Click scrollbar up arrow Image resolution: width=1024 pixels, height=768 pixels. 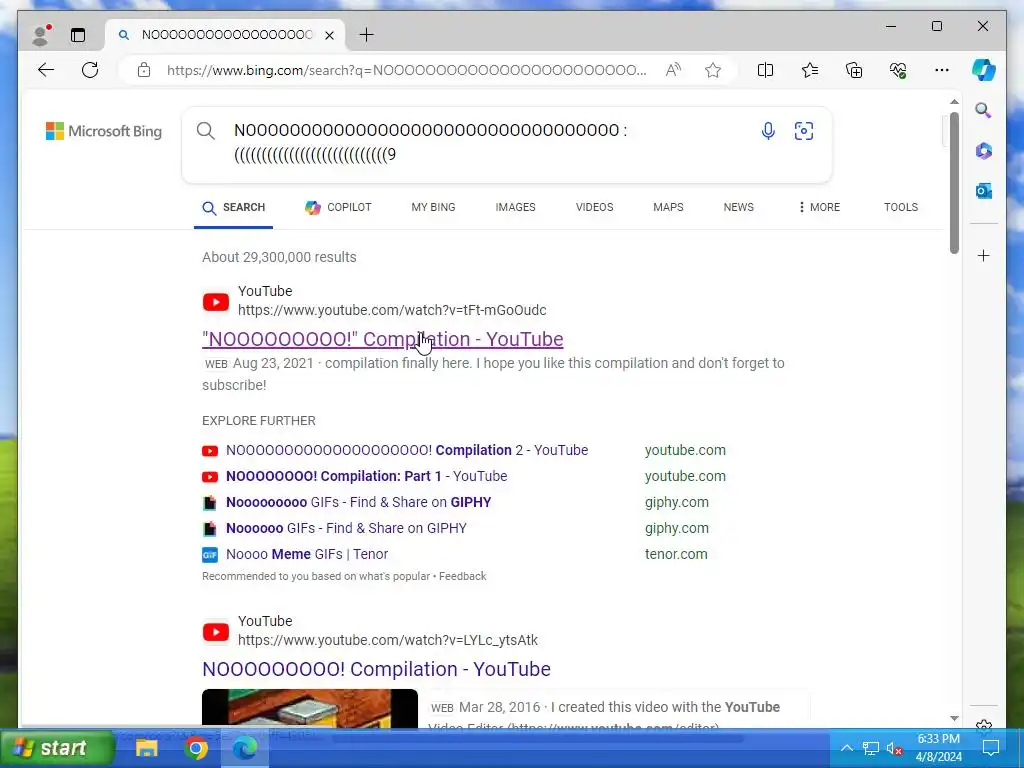pyautogui.click(x=954, y=102)
